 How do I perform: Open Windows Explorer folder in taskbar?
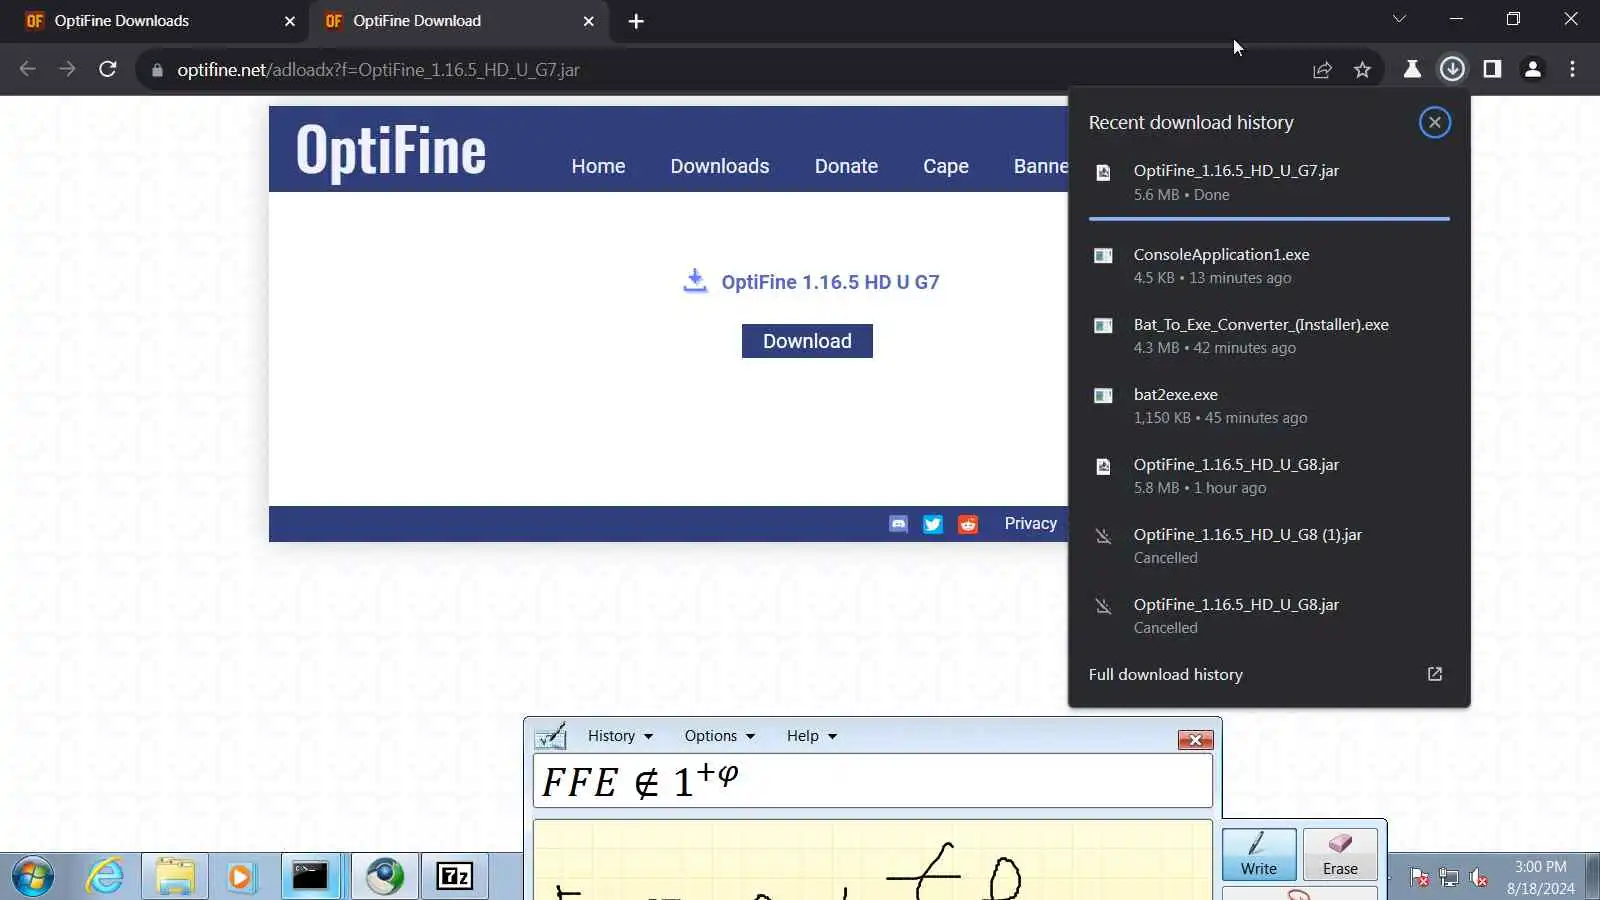[x=175, y=876]
